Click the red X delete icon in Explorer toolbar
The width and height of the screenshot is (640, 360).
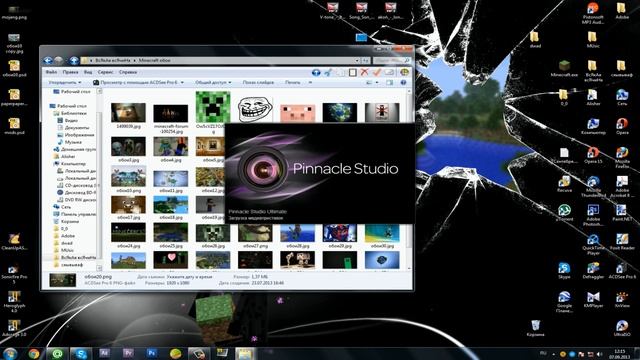(364, 72)
